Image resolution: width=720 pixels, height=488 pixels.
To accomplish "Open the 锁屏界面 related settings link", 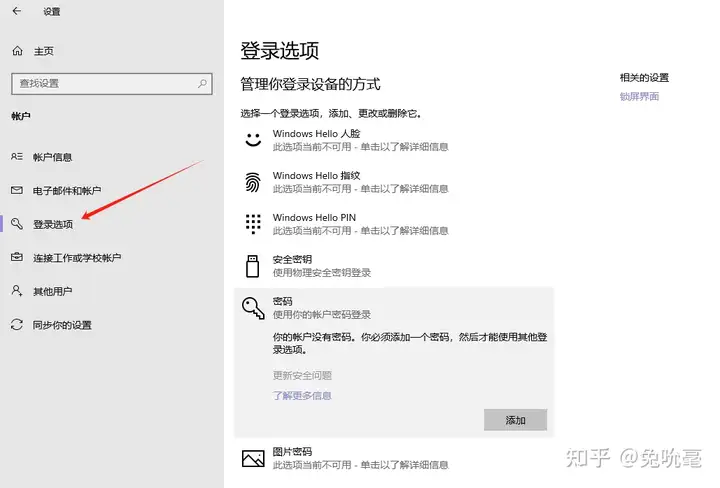I will 639,97.
